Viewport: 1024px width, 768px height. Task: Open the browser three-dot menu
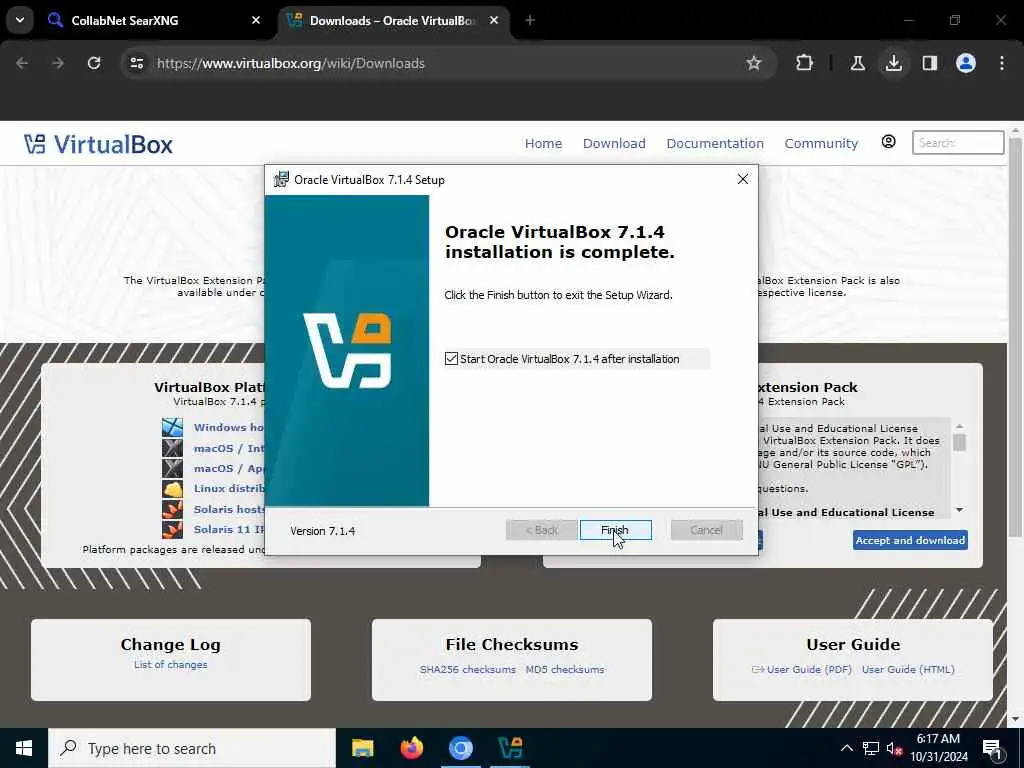pyautogui.click(x=1002, y=63)
